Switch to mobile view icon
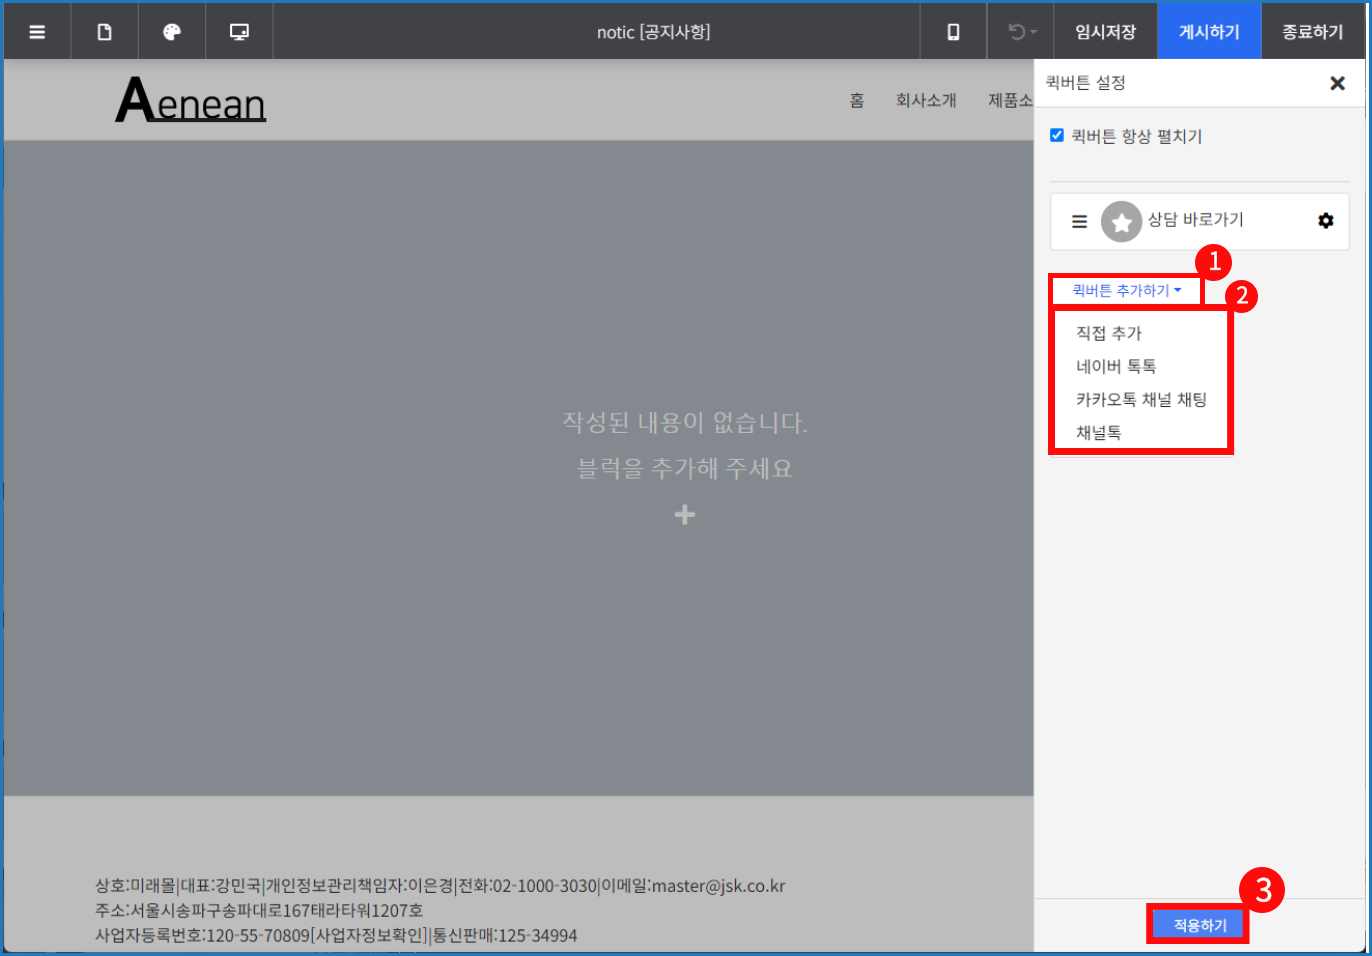Image resolution: width=1372 pixels, height=956 pixels. 953,32
